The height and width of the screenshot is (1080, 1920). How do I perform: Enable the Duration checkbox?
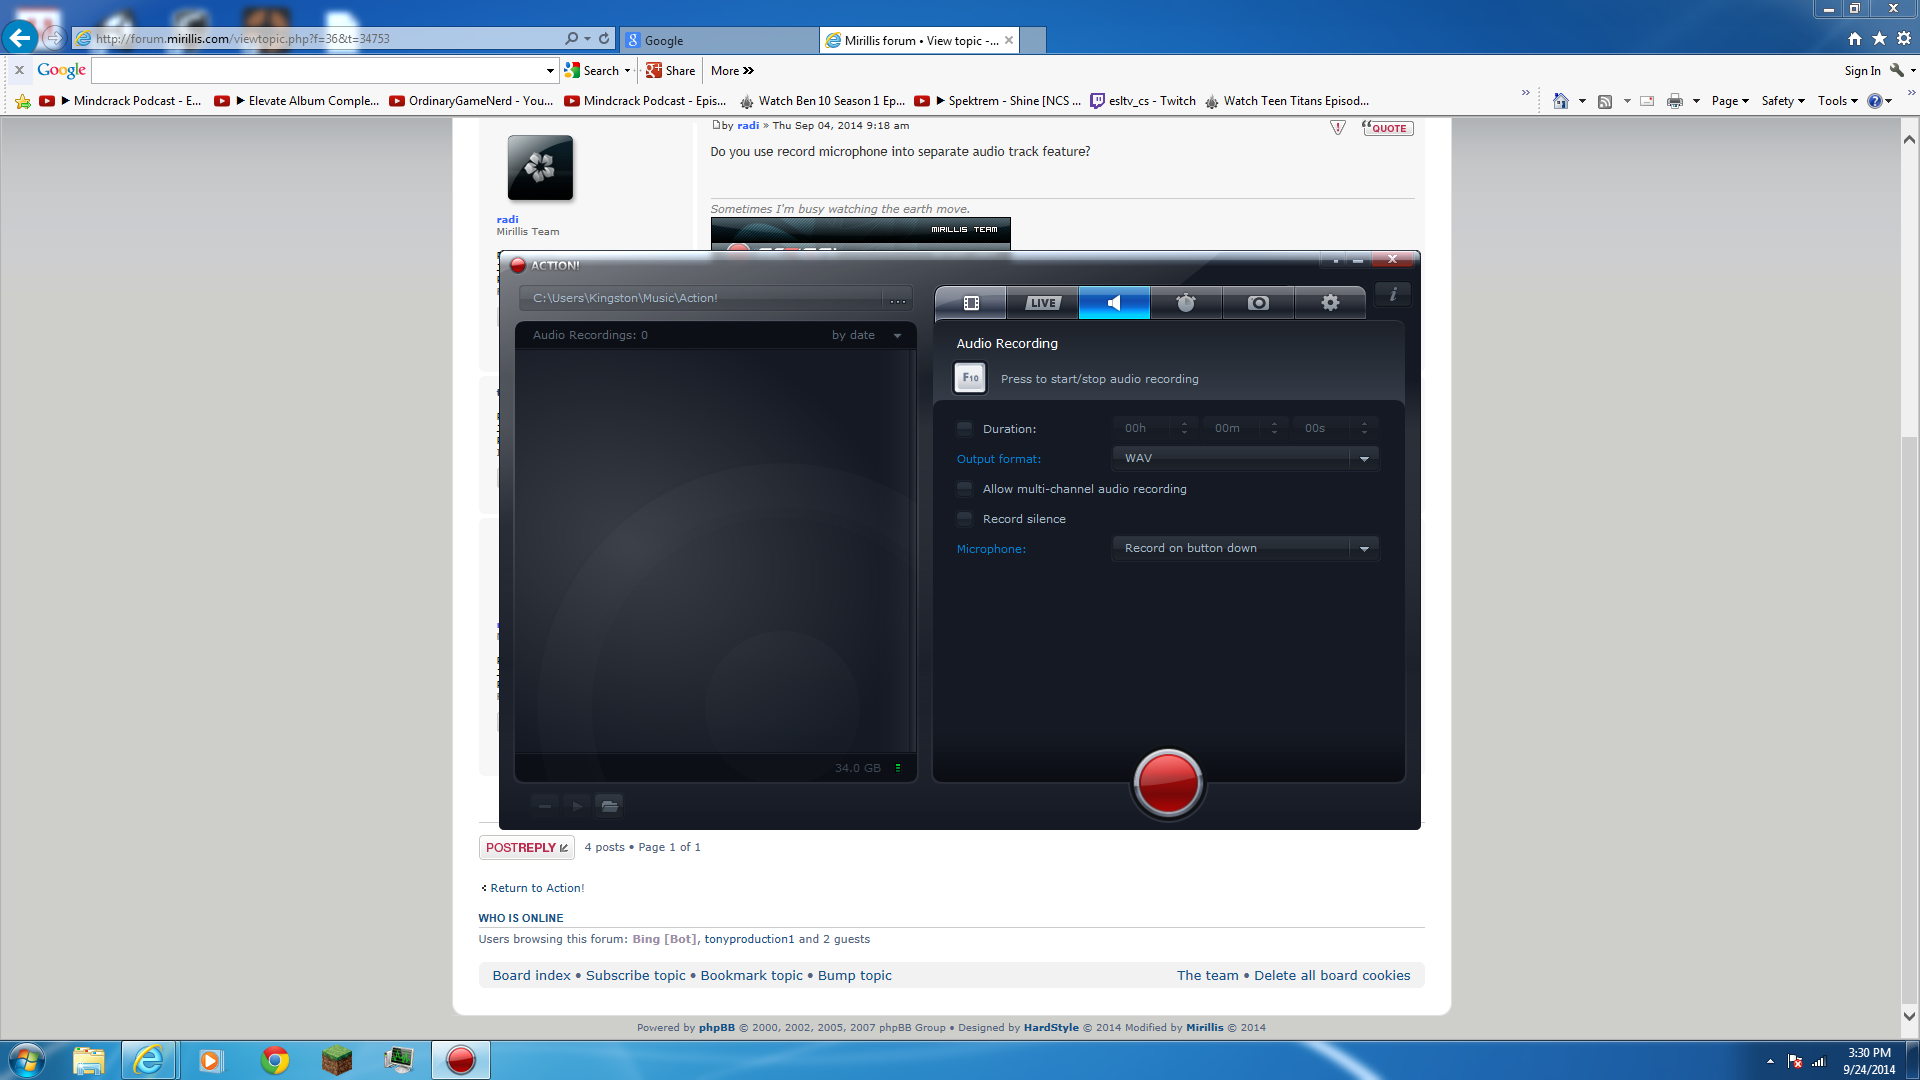964,429
